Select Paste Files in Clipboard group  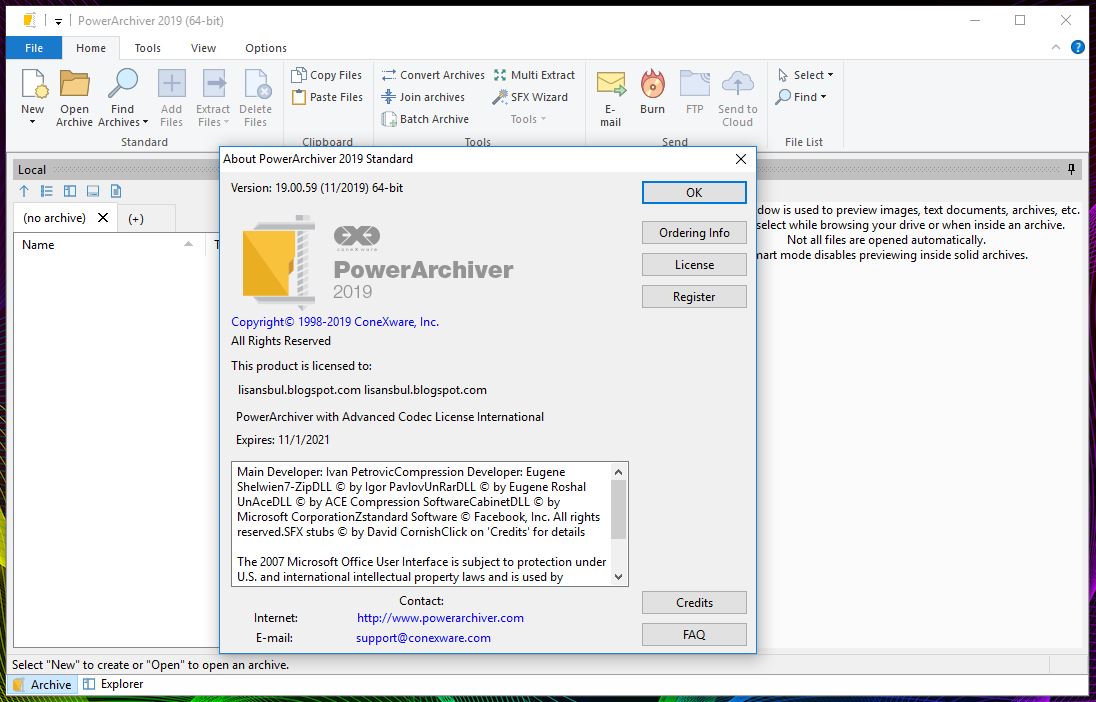point(326,97)
